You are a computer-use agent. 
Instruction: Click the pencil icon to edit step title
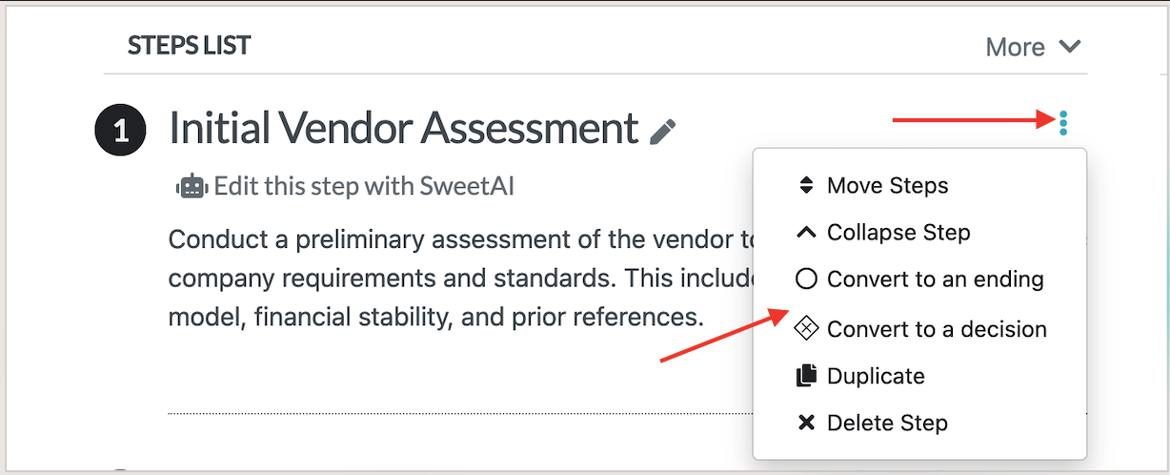tap(663, 131)
